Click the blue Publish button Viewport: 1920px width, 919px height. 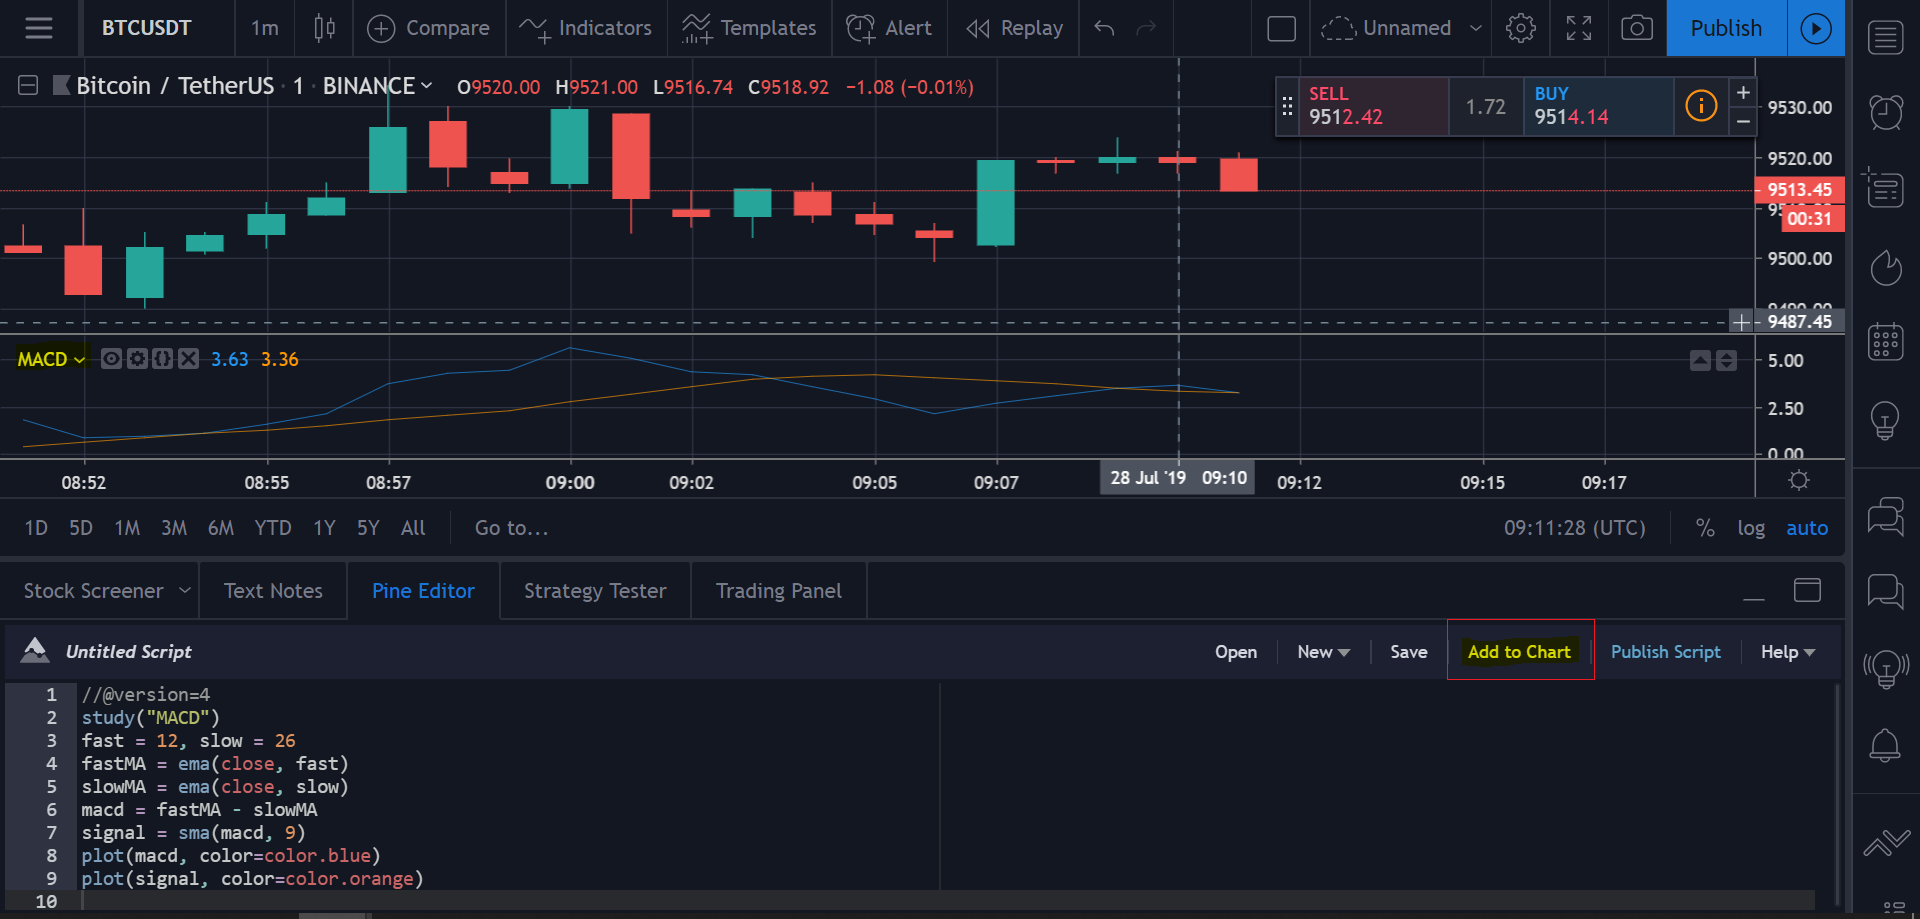[x=1726, y=28]
